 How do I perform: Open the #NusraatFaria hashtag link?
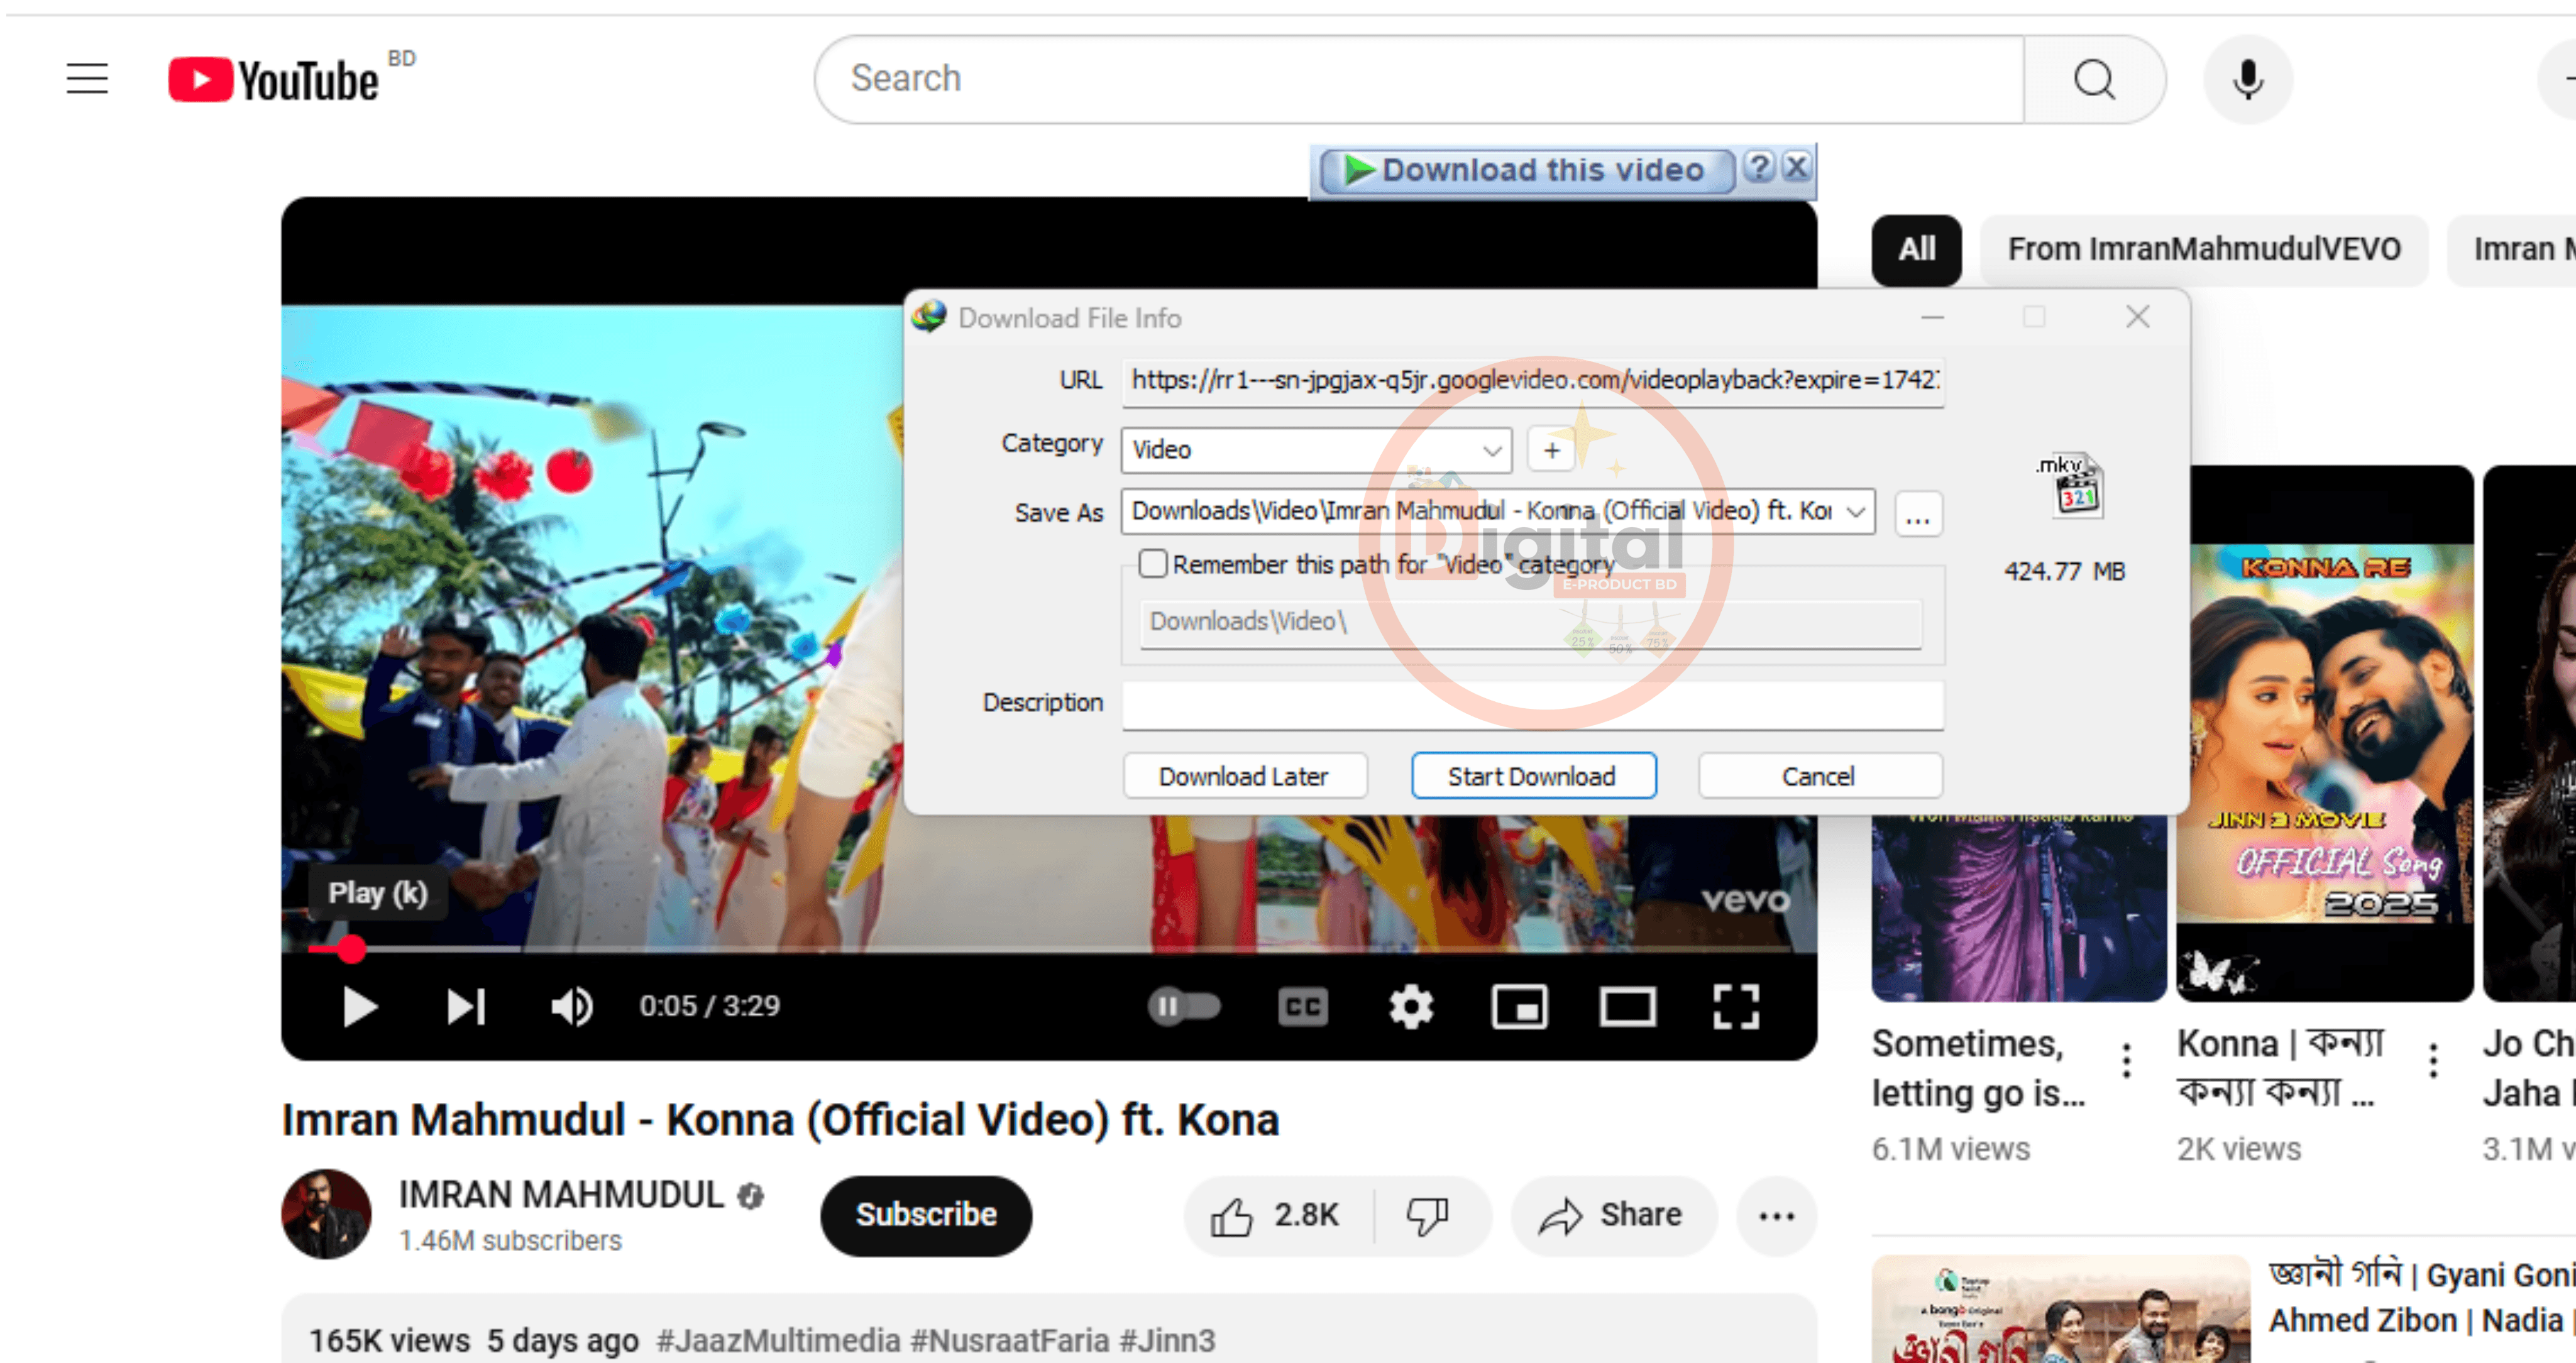(x=1010, y=1340)
